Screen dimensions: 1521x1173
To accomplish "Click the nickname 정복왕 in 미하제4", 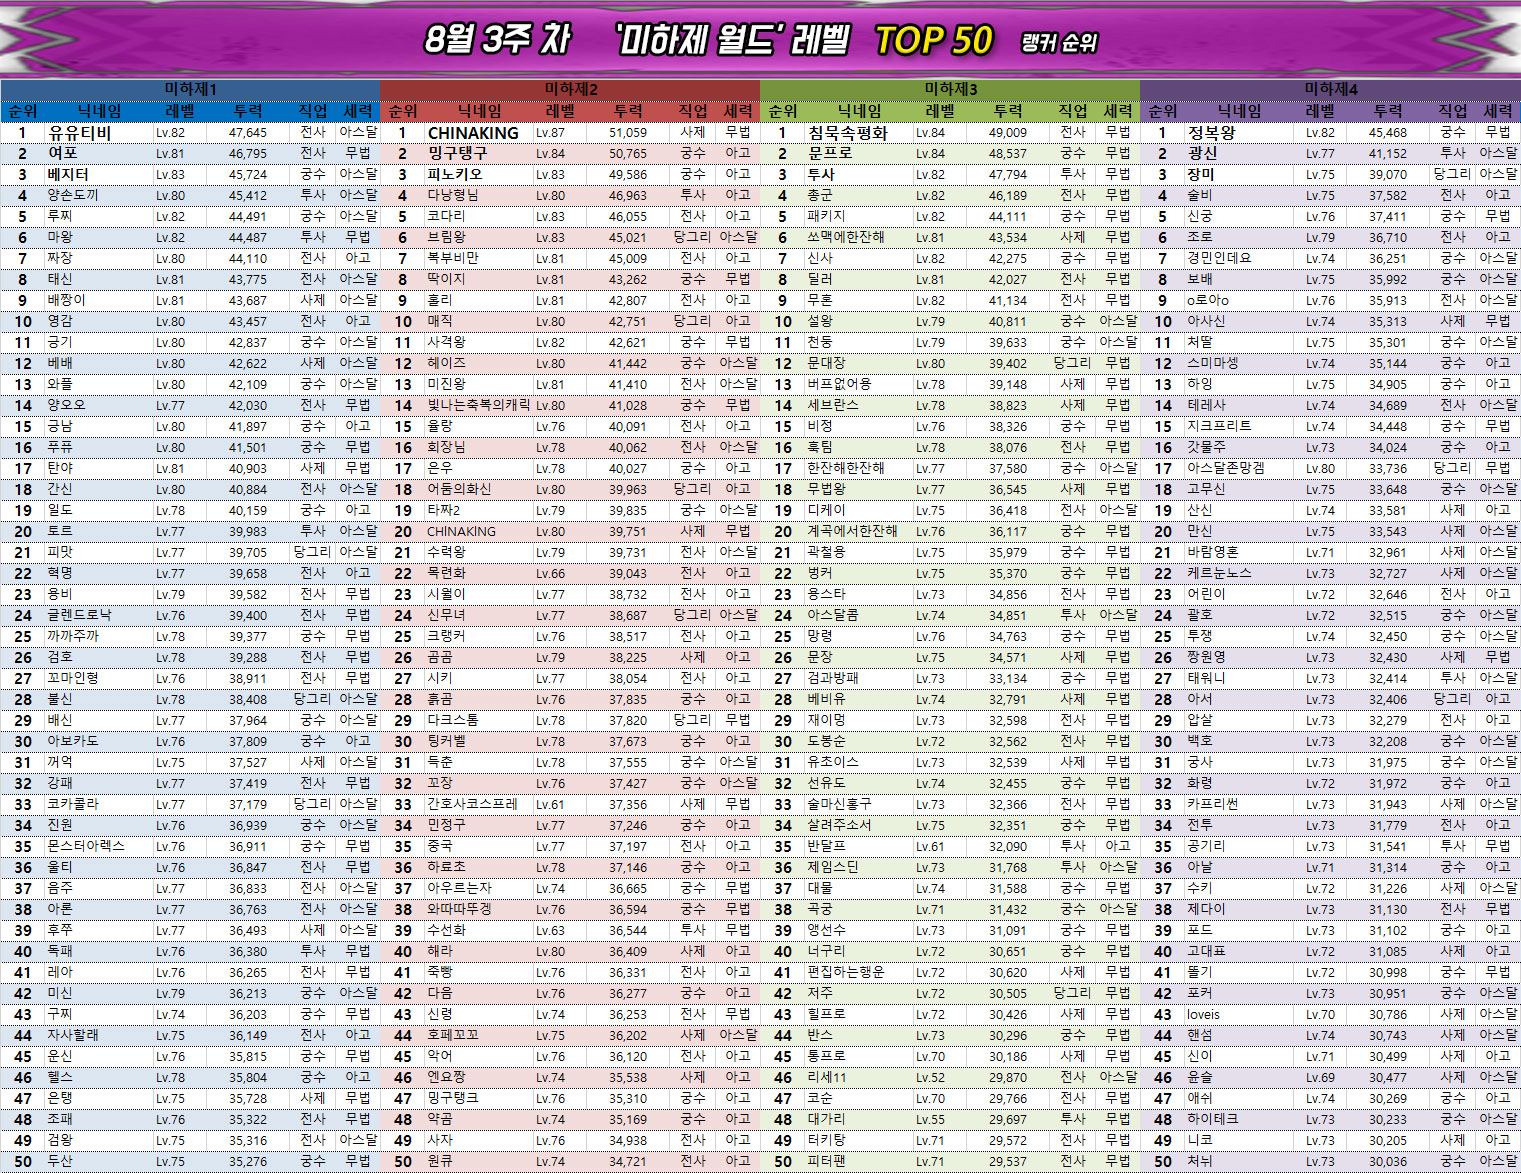I will tap(1211, 133).
